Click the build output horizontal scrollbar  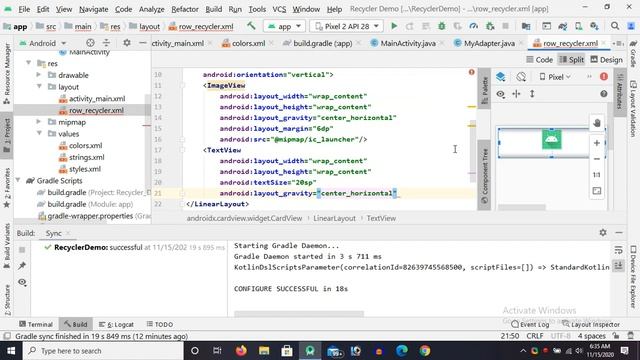tap(299, 313)
